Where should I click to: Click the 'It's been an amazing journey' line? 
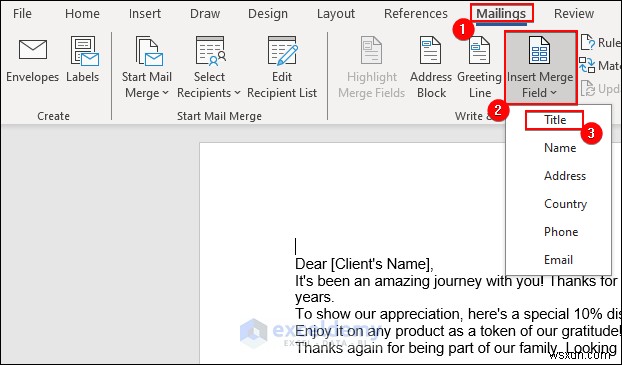(456, 281)
